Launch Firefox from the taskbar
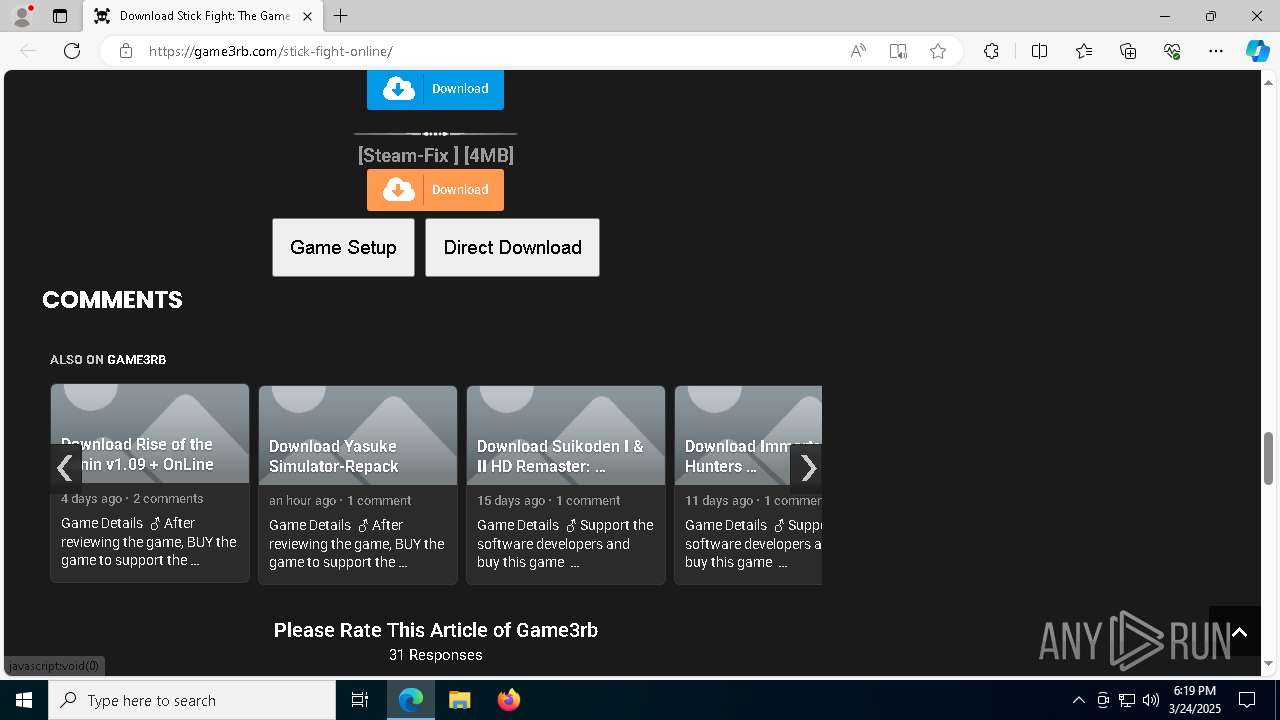The width and height of the screenshot is (1280, 720). click(x=508, y=700)
